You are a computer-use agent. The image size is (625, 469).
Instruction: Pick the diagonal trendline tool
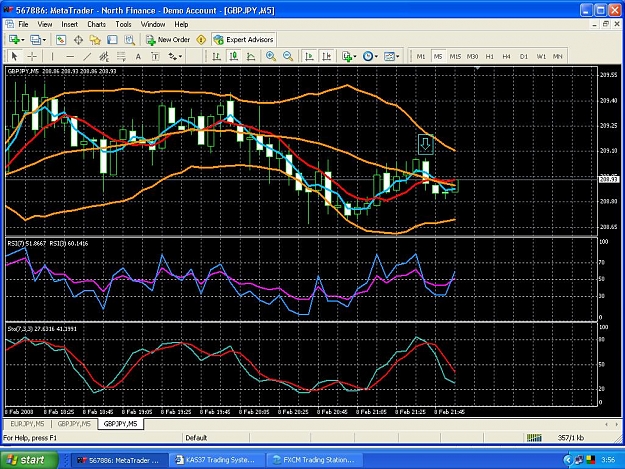click(x=87, y=56)
